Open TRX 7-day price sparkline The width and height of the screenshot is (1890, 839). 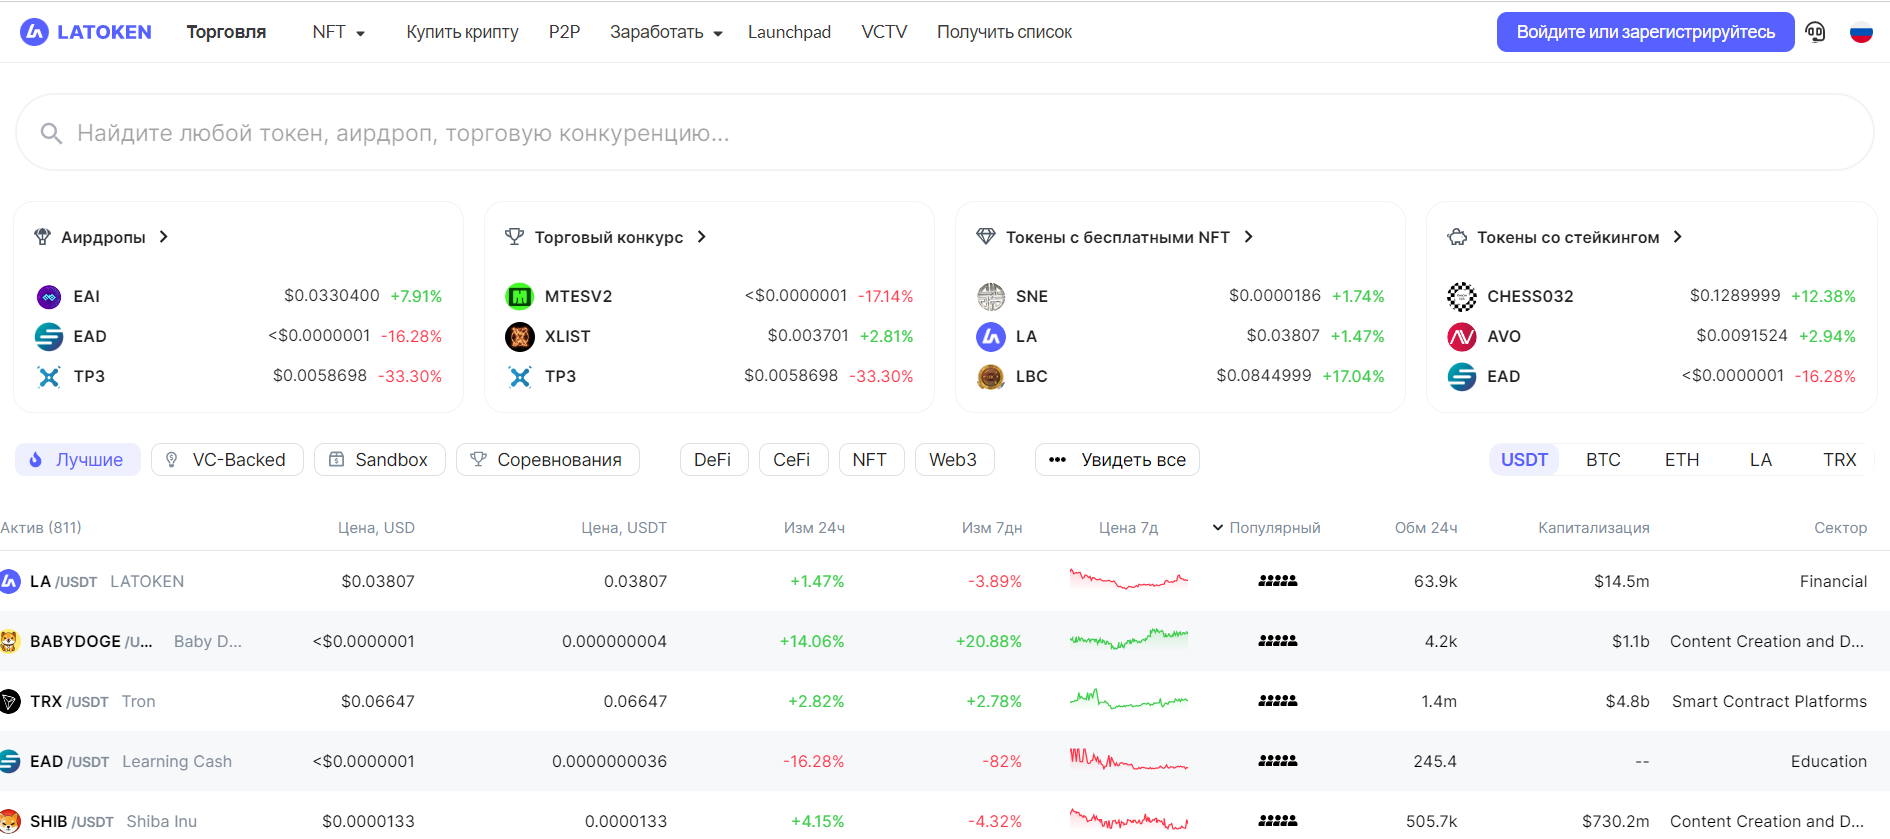point(1128,699)
